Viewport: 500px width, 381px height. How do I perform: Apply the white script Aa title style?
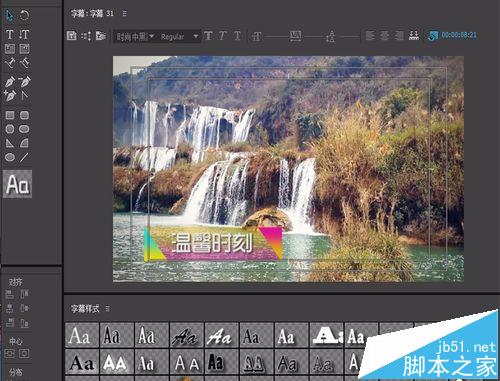(222, 335)
